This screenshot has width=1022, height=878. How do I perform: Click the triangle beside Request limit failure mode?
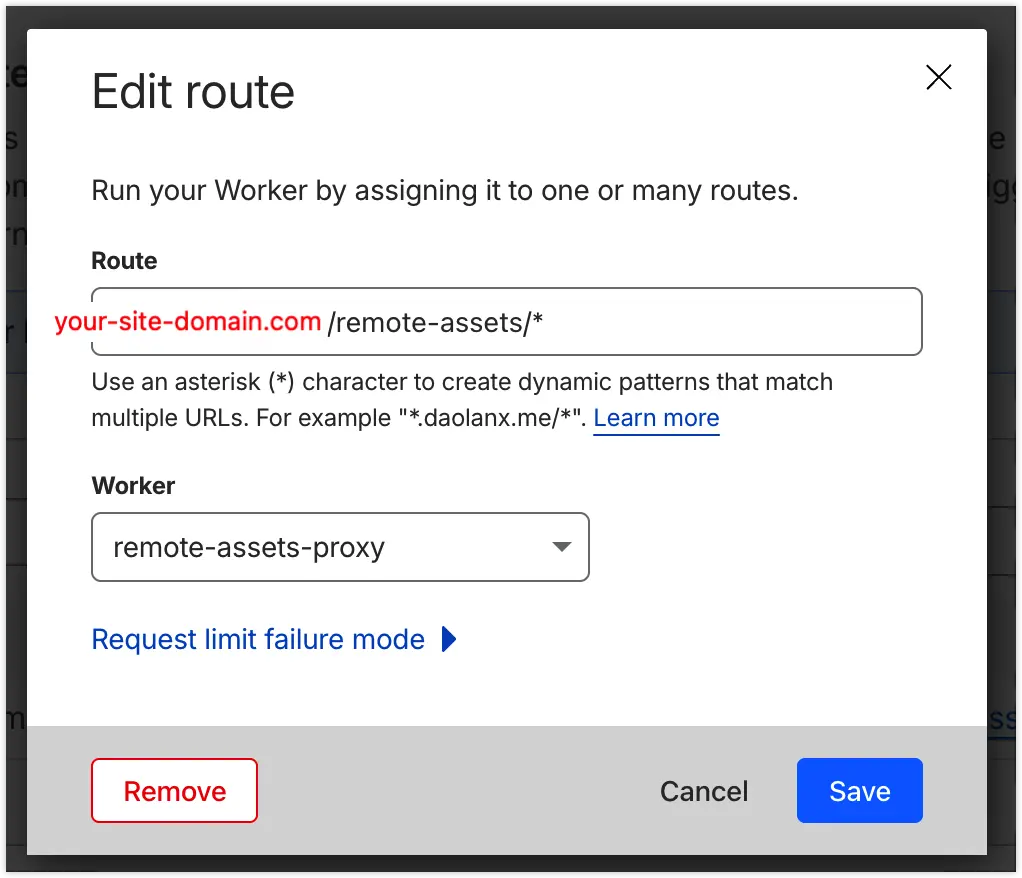pyautogui.click(x=449, y=639)
